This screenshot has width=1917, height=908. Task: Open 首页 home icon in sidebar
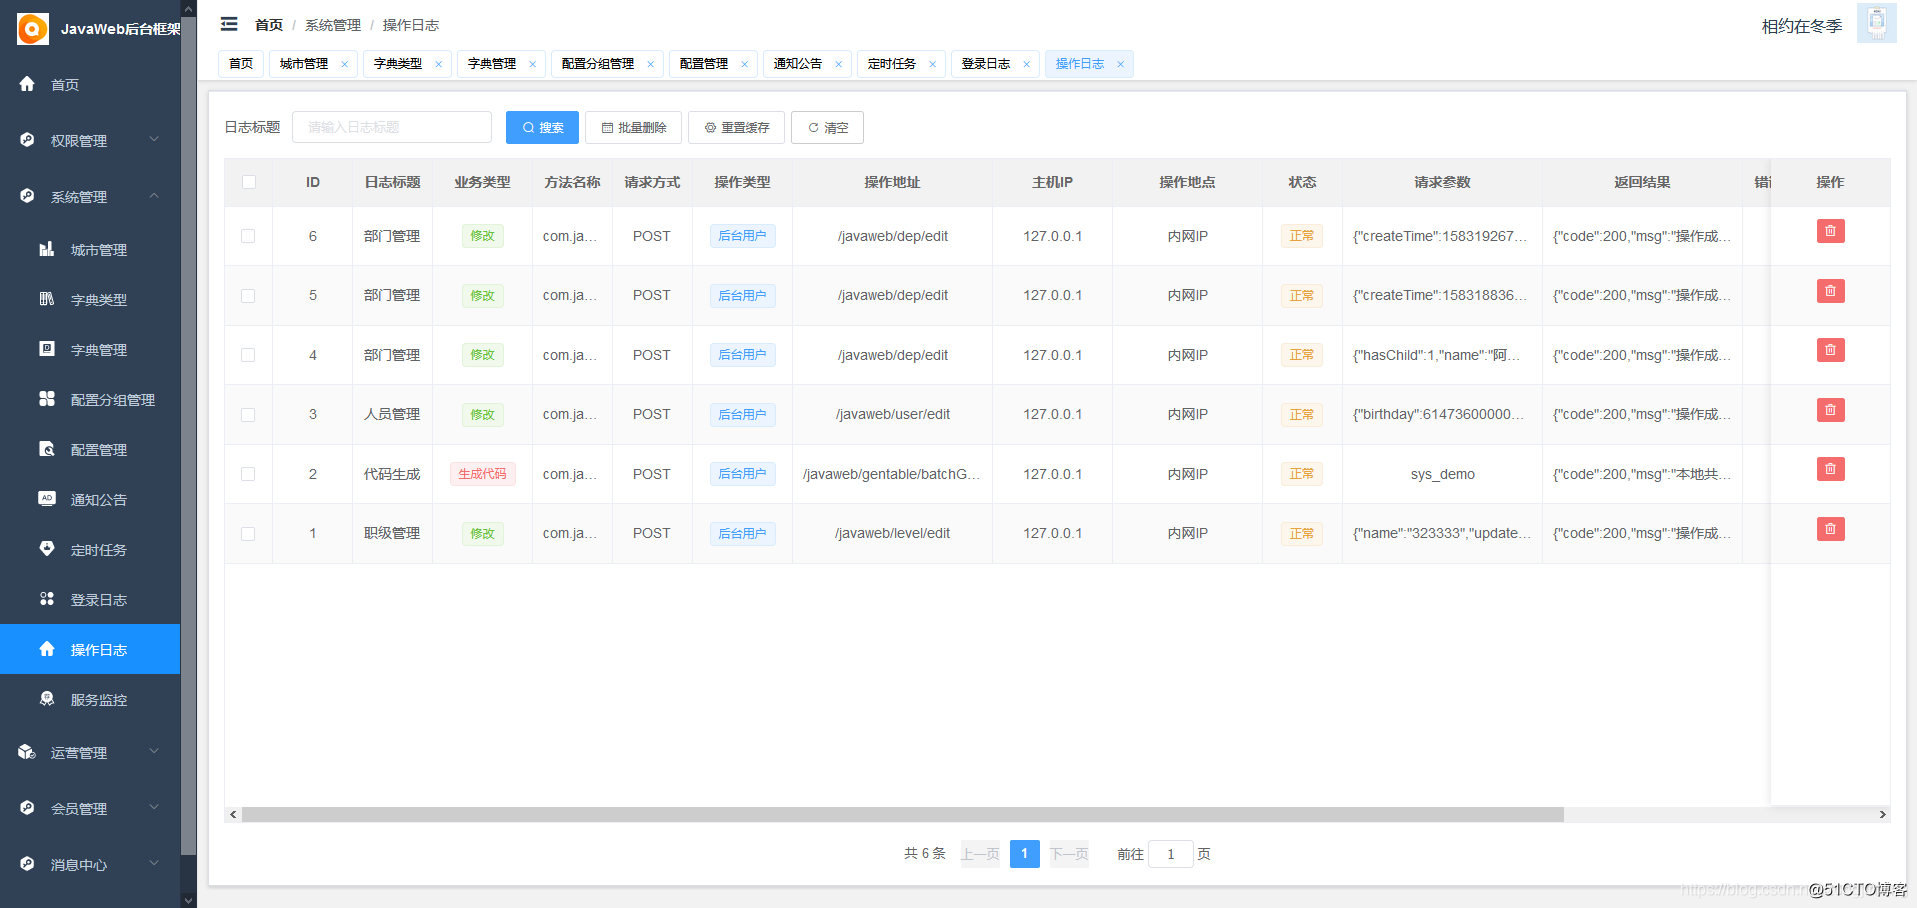27,84
